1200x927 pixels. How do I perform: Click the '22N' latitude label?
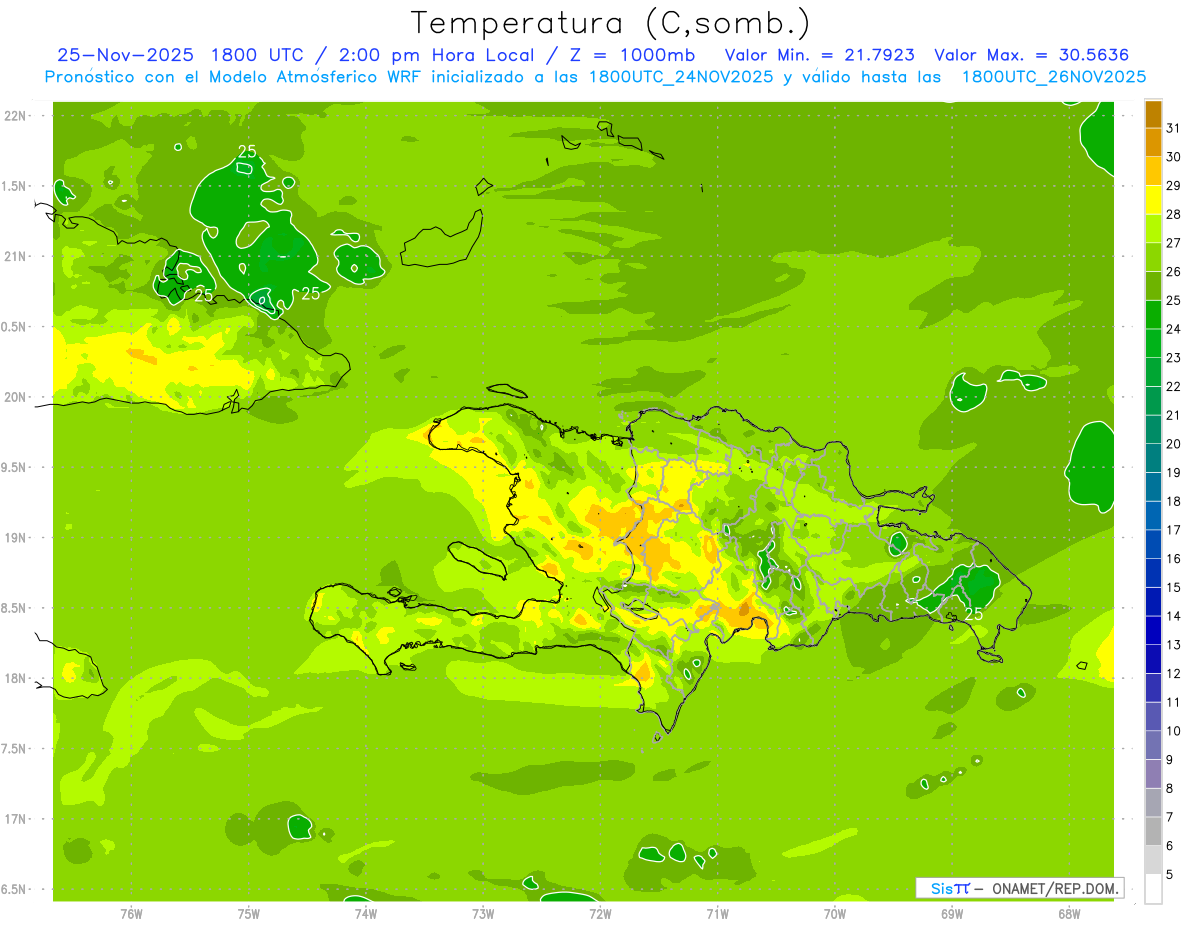[16, 116]
